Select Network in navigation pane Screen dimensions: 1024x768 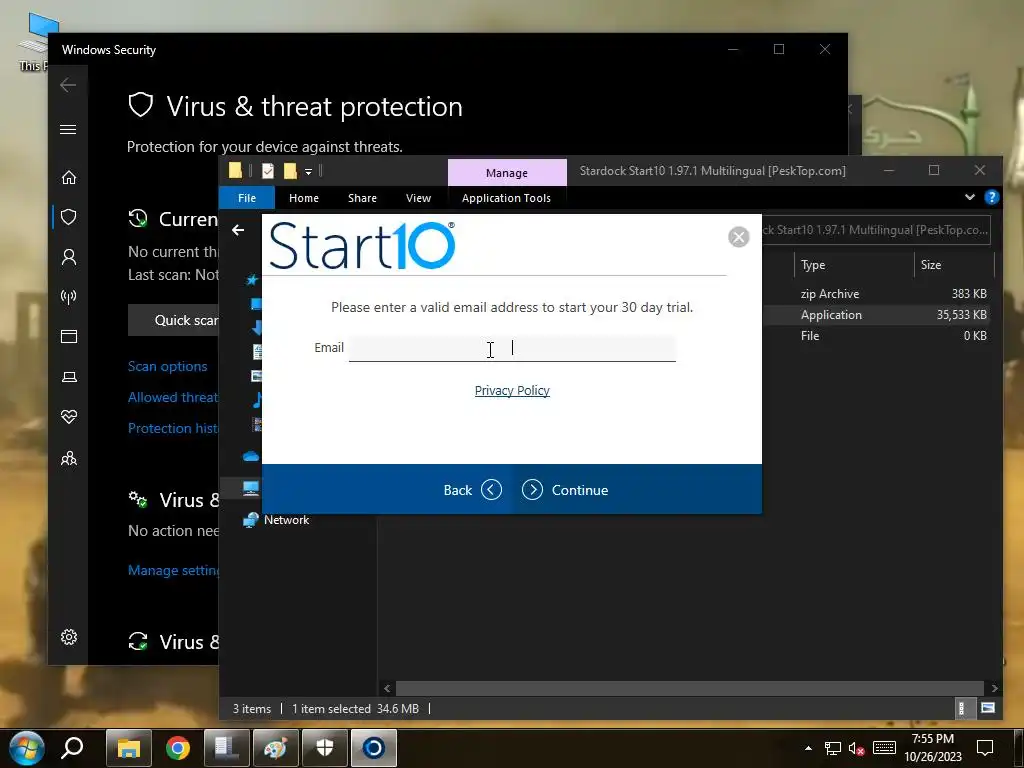286,520
